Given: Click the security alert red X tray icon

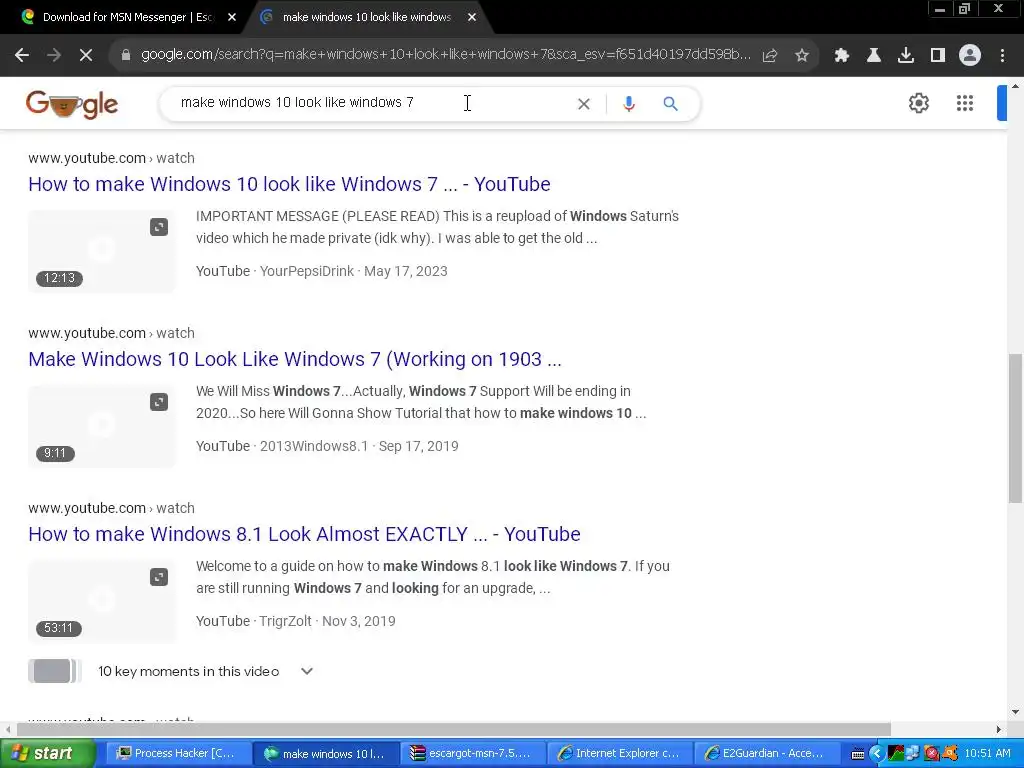Looking at the screenshot, I should [931, 754].
